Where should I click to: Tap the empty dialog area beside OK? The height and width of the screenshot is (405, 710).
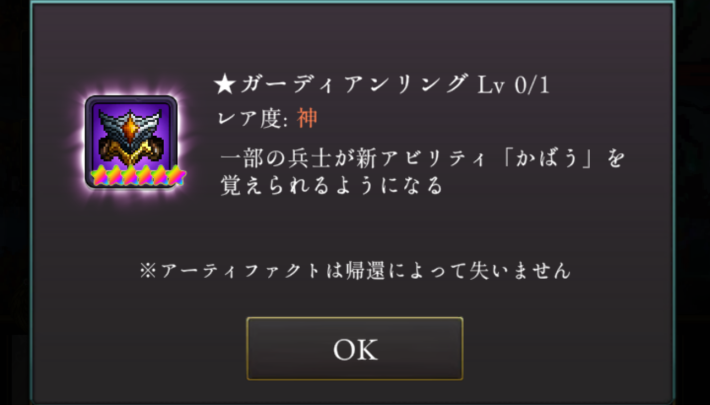[x=566, y=348]
